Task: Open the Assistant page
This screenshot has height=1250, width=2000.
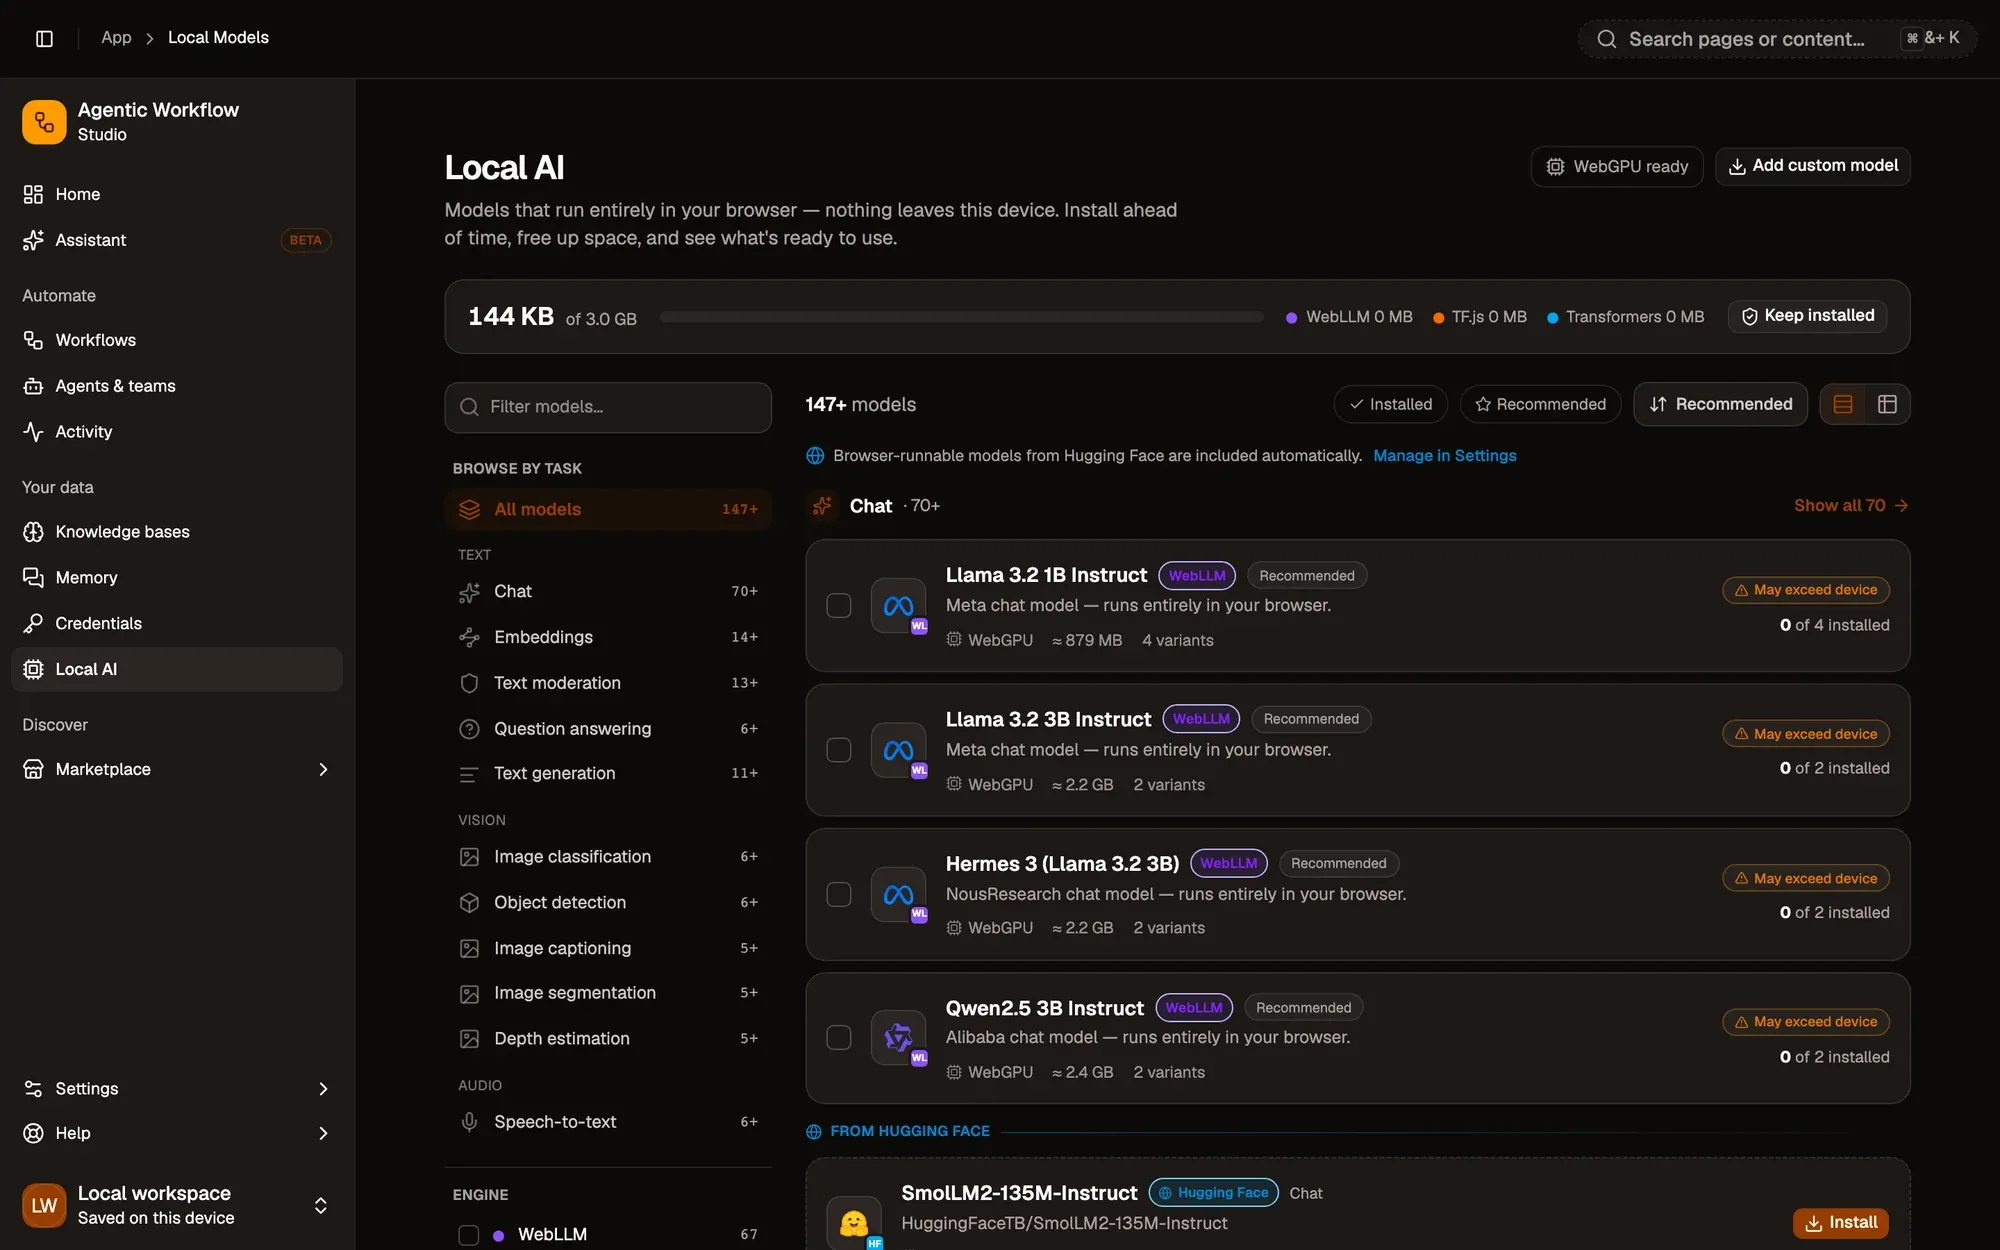Action: 177,240
